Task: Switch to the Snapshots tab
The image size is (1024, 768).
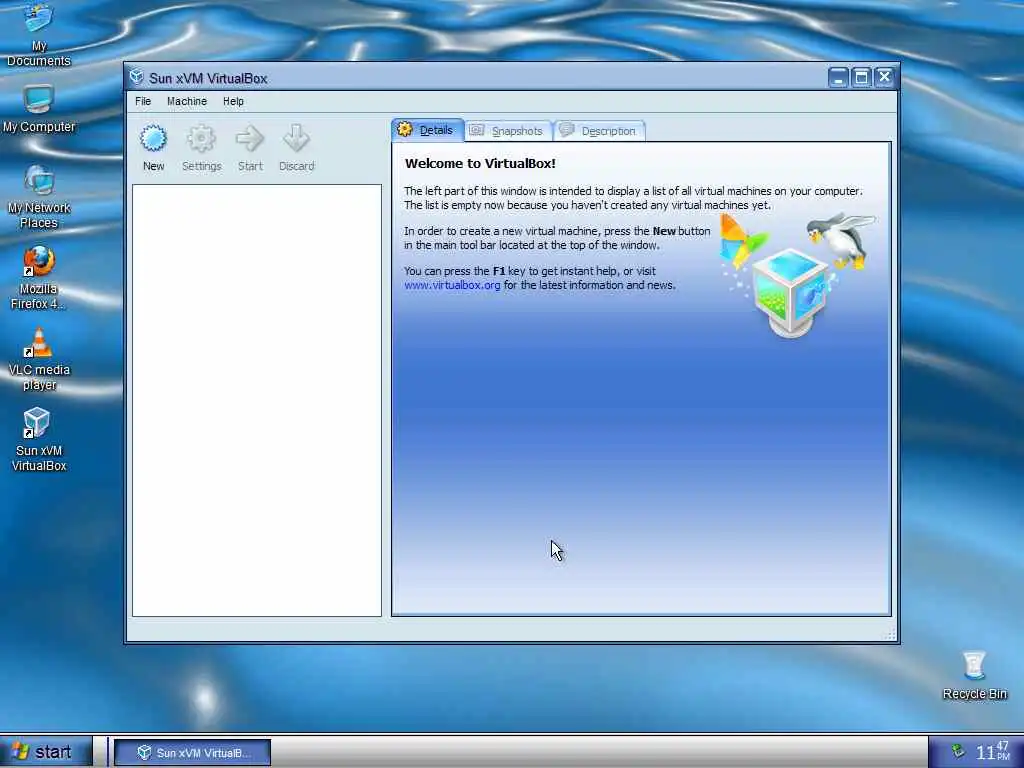Action: coord(509,131)
